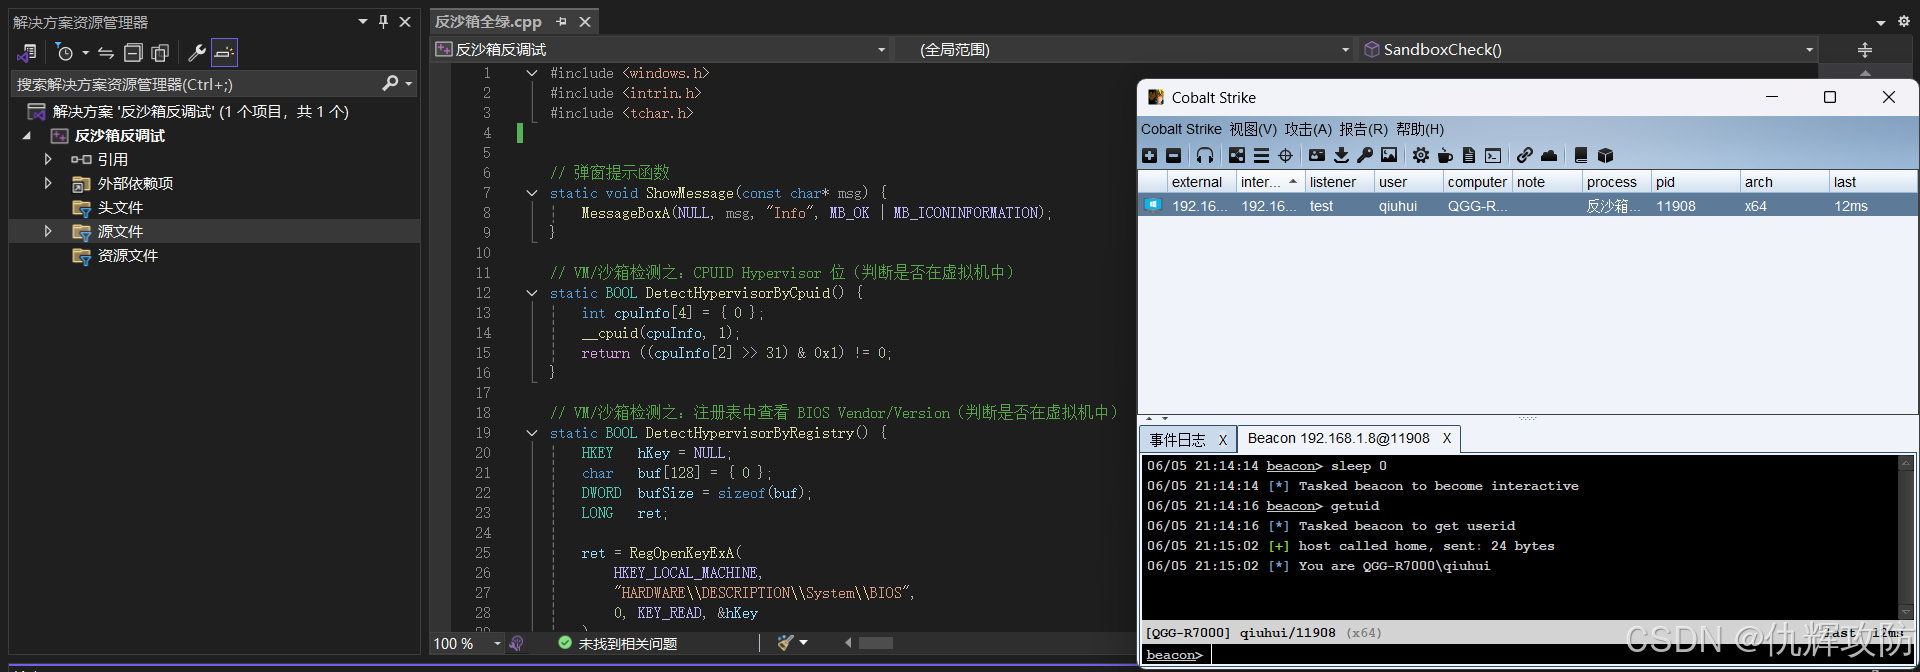Click the beacon command input field
Screen dimensions: 1920x672
click(x=1562, y=655)
